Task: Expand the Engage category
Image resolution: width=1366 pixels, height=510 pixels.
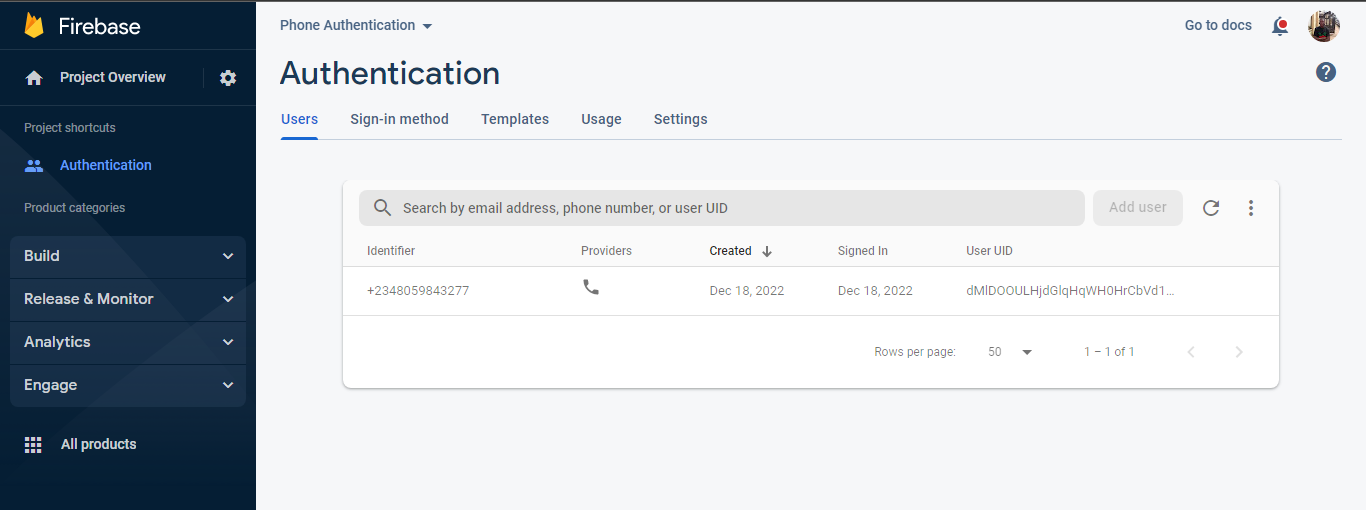Action: pos(128,385)
